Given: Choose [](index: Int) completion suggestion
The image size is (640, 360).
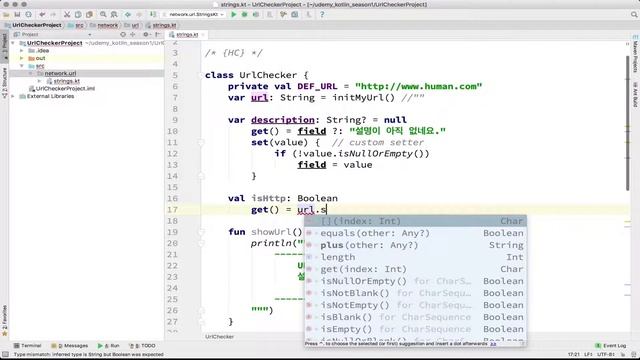Looking at the screenshot, I should tap(416, 221).
